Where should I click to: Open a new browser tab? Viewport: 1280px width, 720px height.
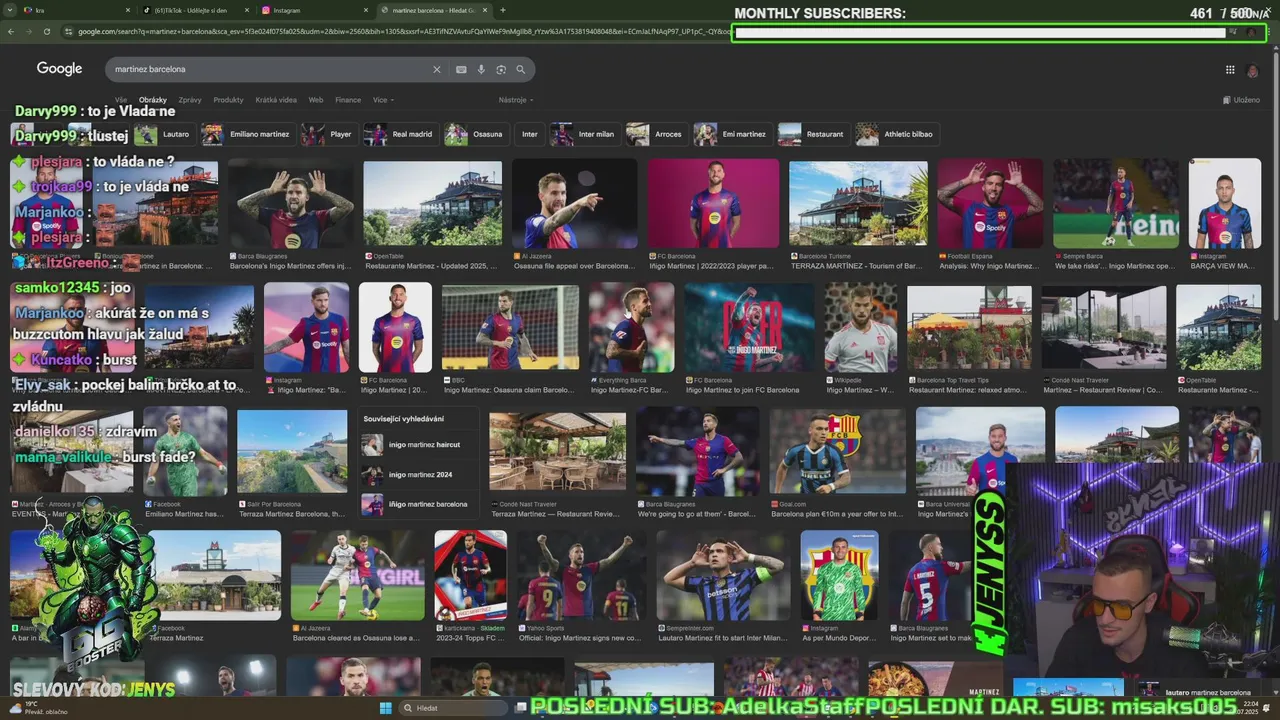coord(502,10)
